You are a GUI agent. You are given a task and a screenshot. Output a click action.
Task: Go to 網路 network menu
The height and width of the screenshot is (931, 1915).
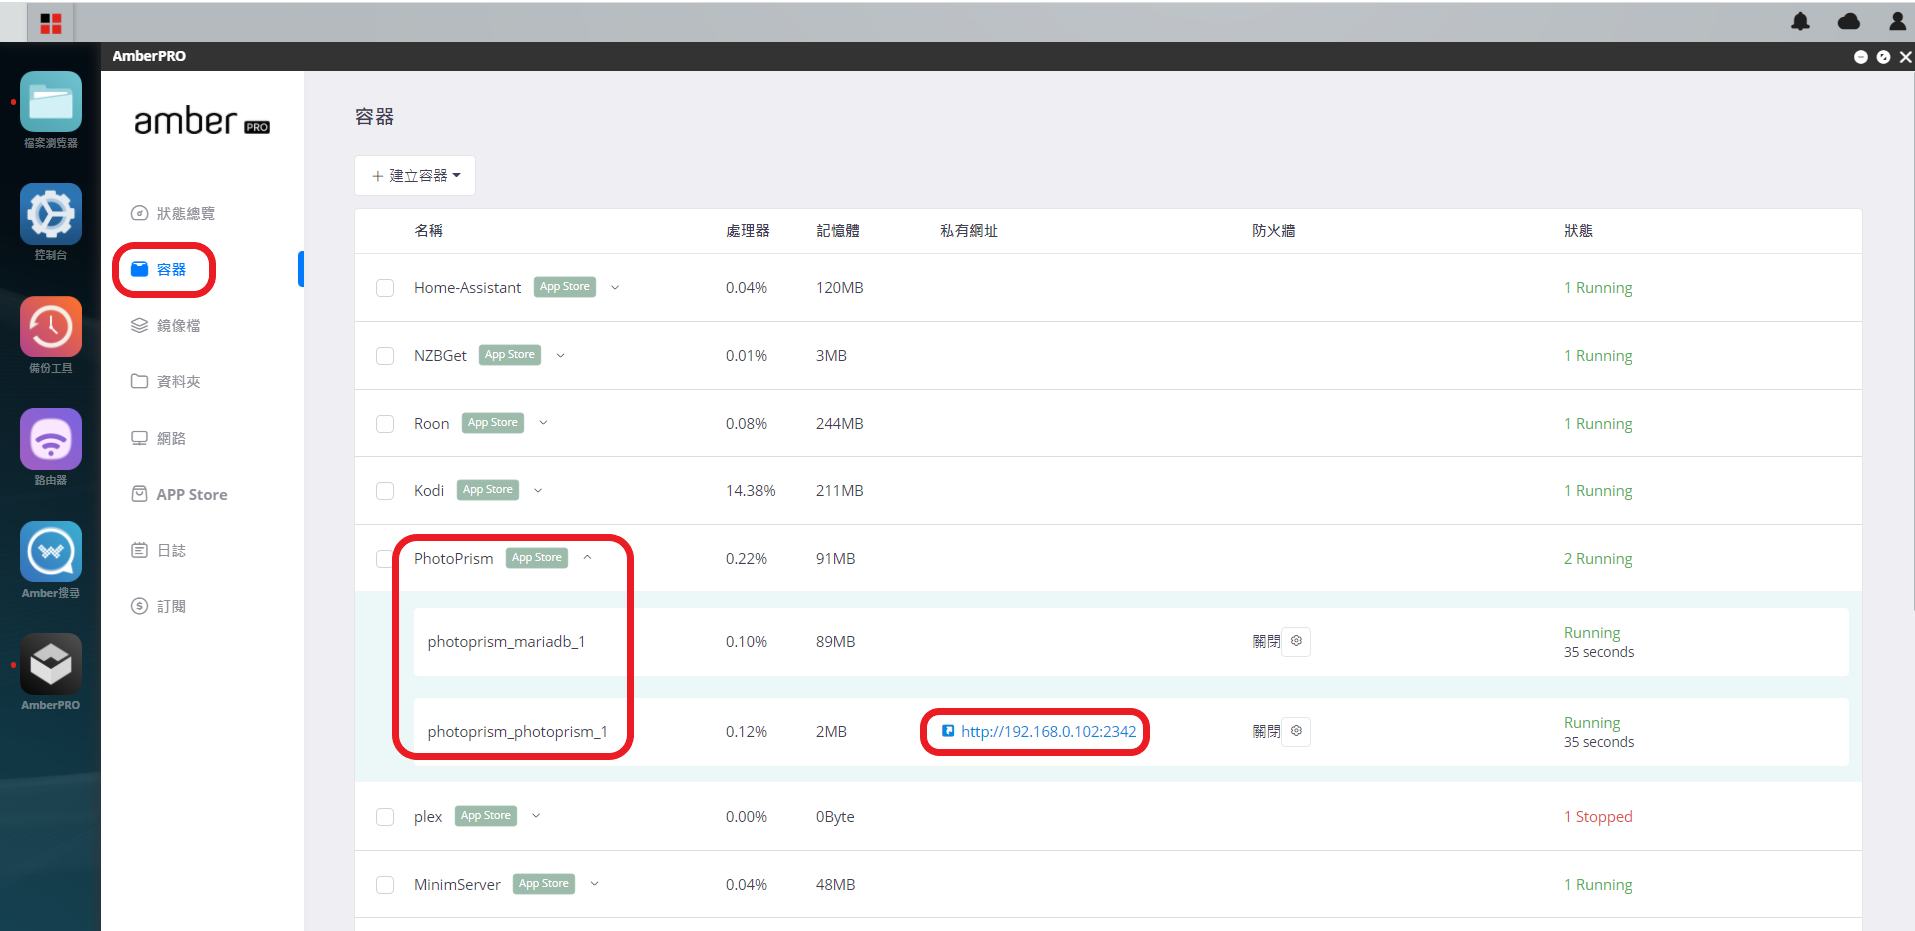coord(159,438)
